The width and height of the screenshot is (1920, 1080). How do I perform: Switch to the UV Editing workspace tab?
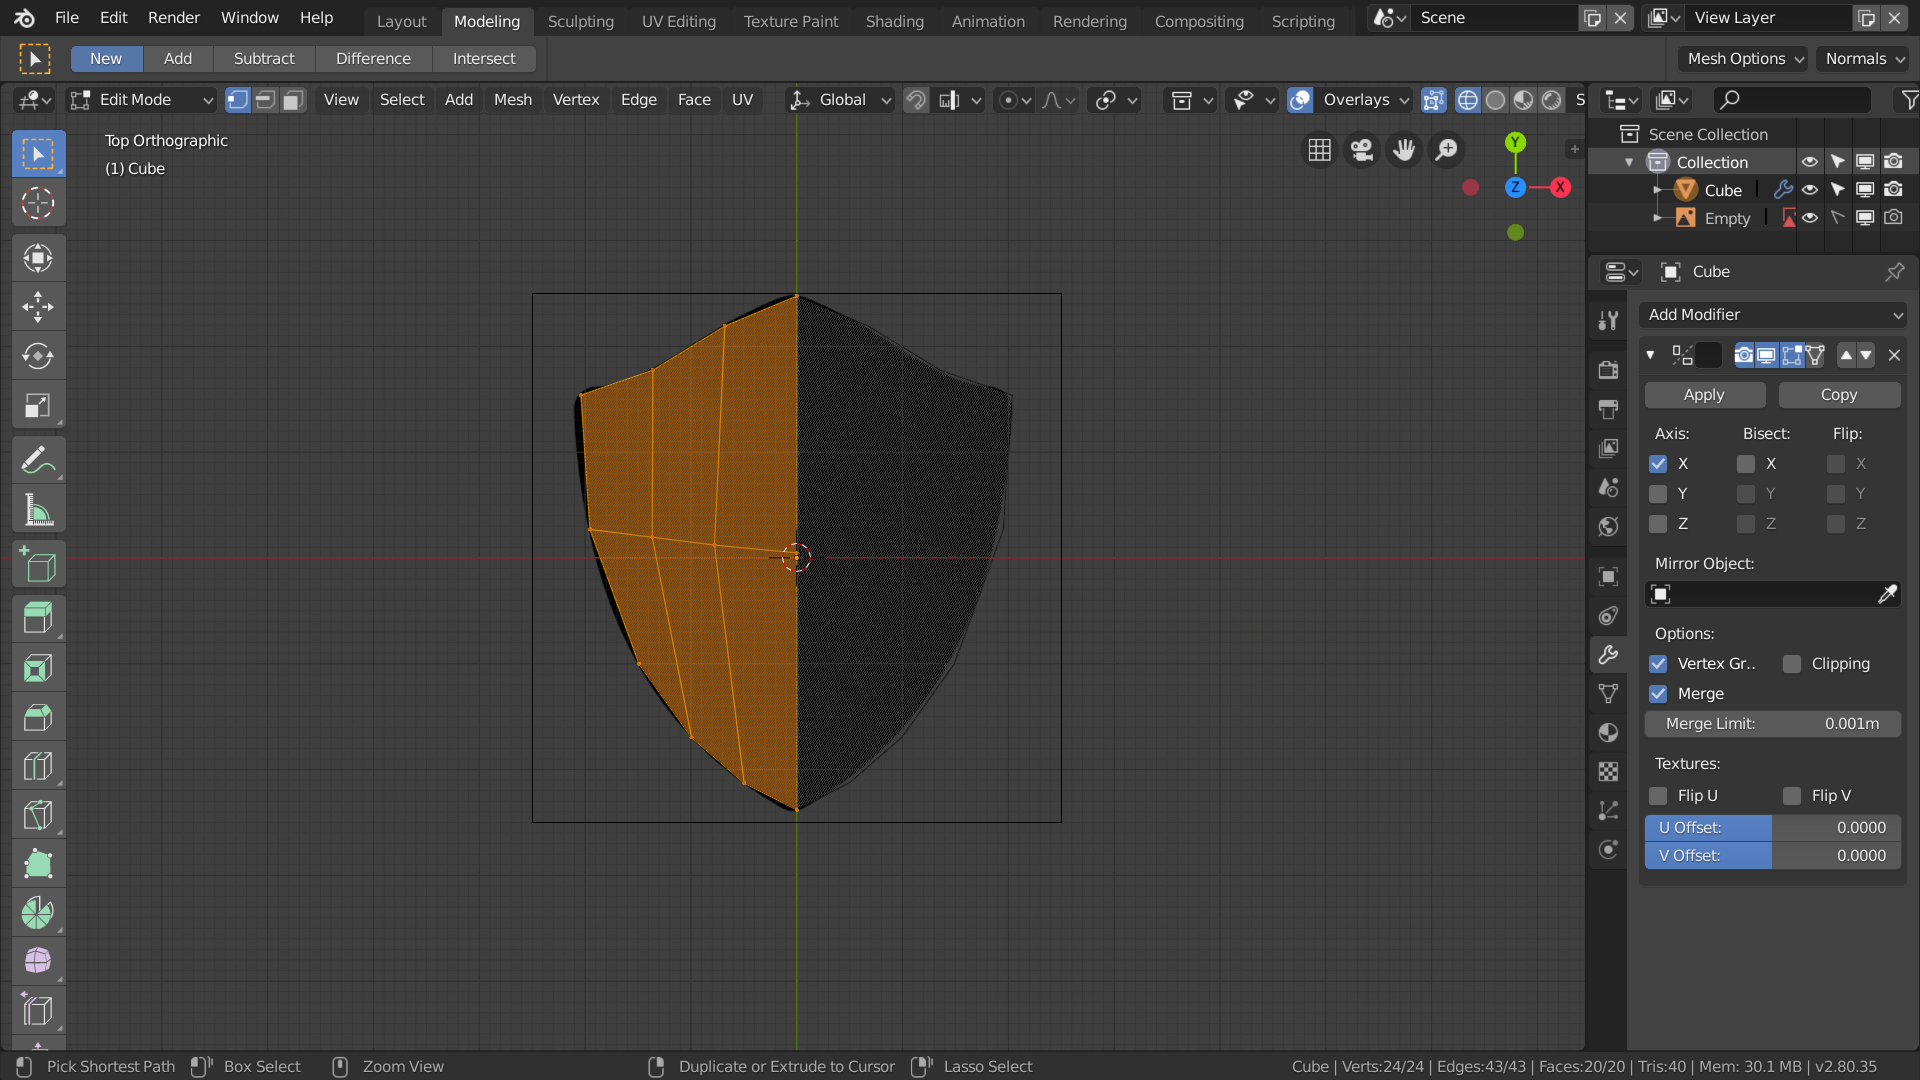click(679, 21)
